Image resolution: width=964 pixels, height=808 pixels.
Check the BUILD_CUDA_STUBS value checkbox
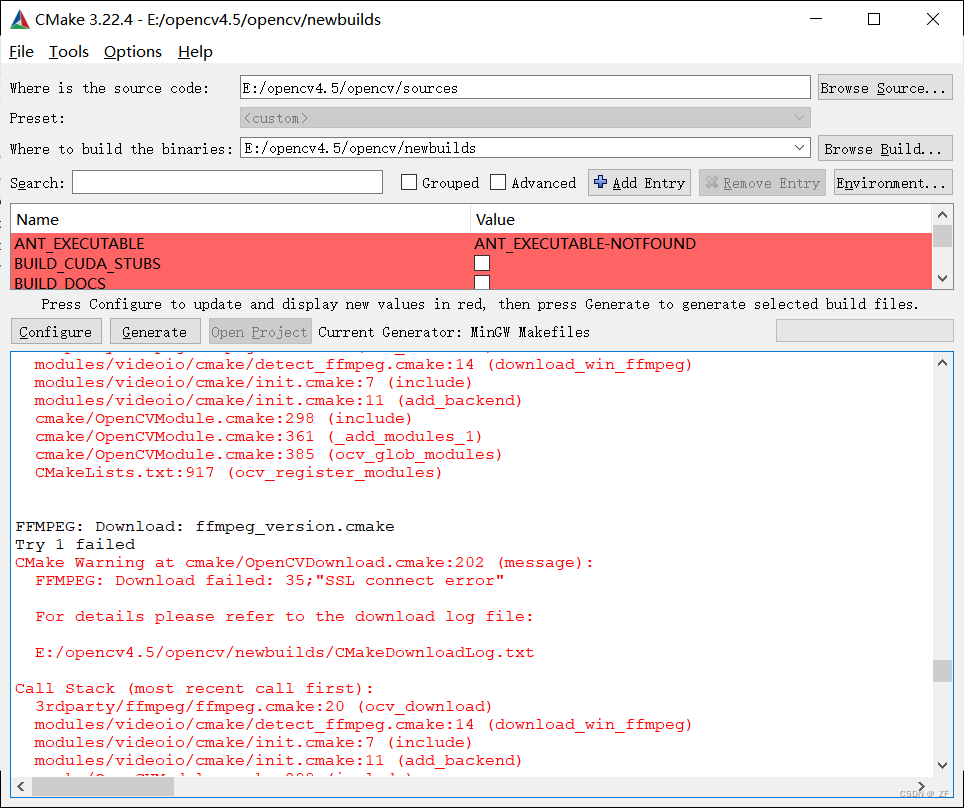click(482, 263)
